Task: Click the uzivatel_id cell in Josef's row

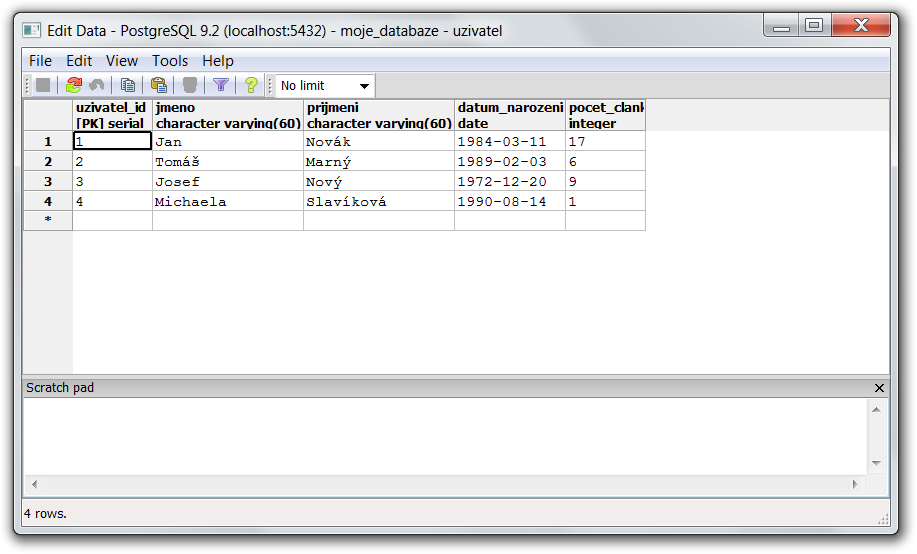Action: (112, 181)
